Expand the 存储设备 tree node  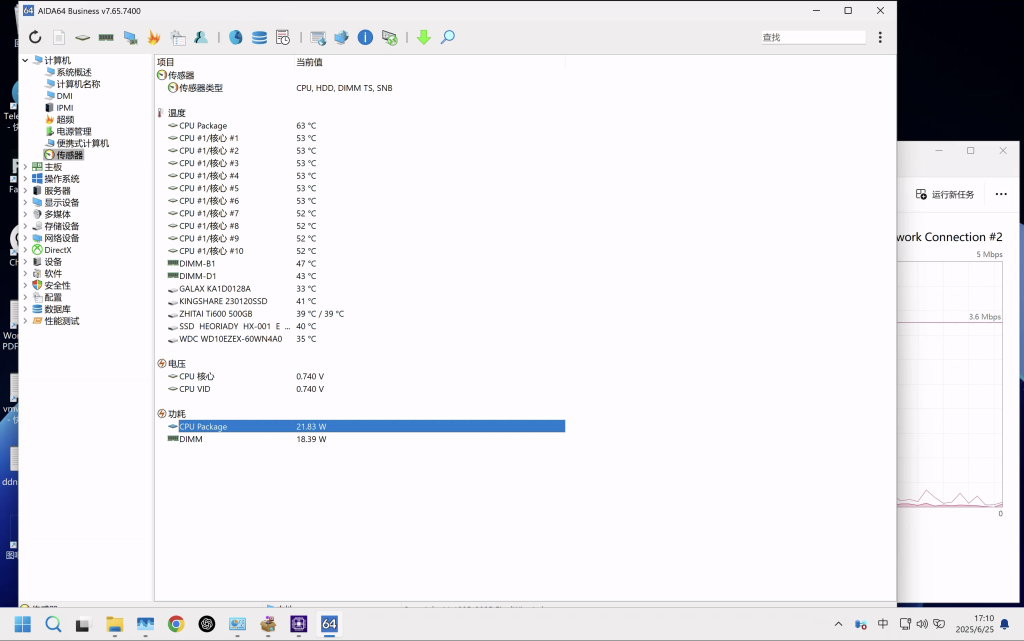(x=25, y=226)
